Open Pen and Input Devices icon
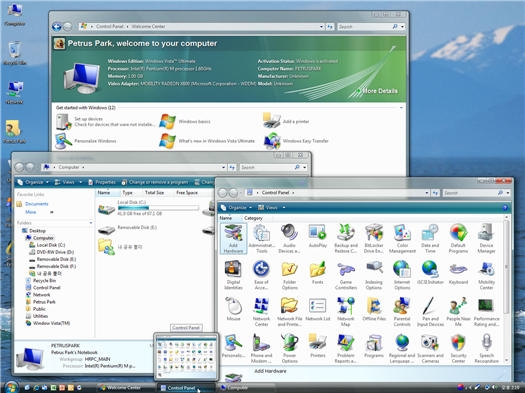The image size is (525, 393). coord(430,312)
